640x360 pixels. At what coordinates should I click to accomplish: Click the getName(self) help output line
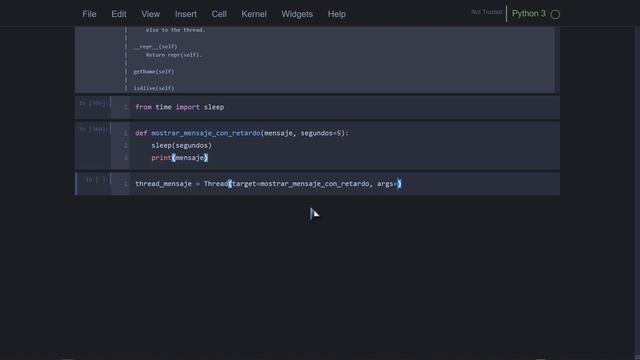(x=154, y=71)
